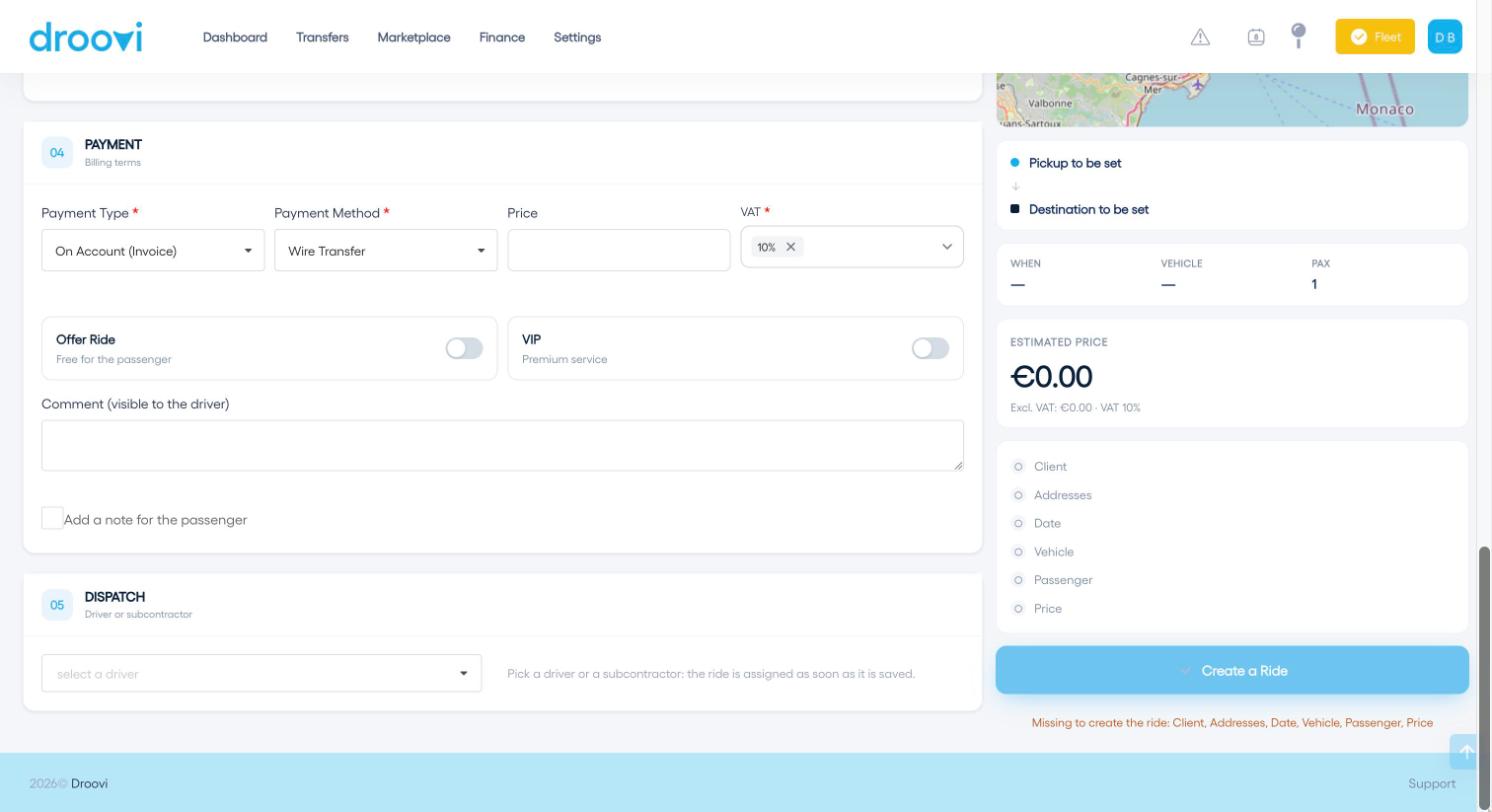1492x812 pixels.
Task: Open the Transfers menu
Action: 322,37
